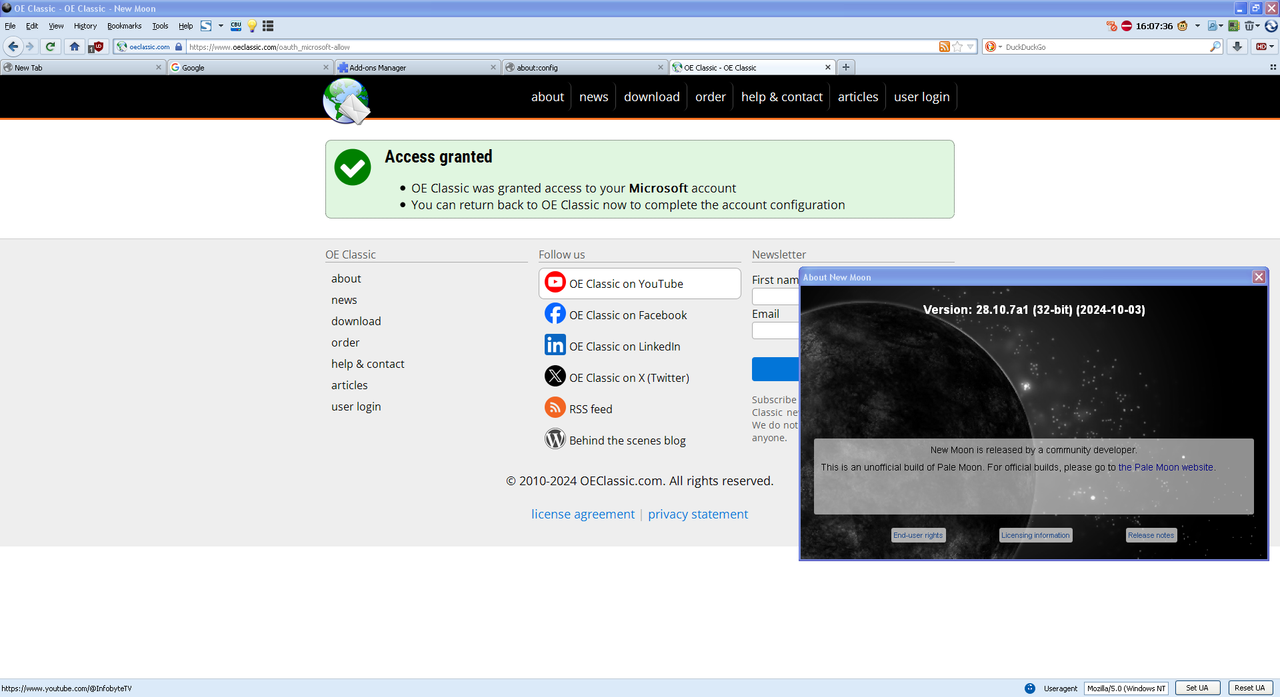This screenshot has width=1280, height=697.
Task: Click the blue round status bar icon
Action: pyautogui.click(x=1030, y=688)
